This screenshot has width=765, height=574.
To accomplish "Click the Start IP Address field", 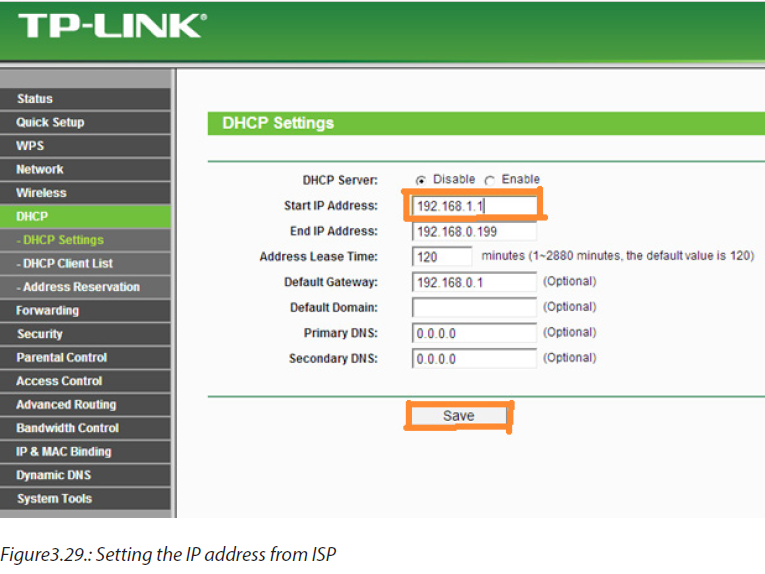I will tap(474, 206).
